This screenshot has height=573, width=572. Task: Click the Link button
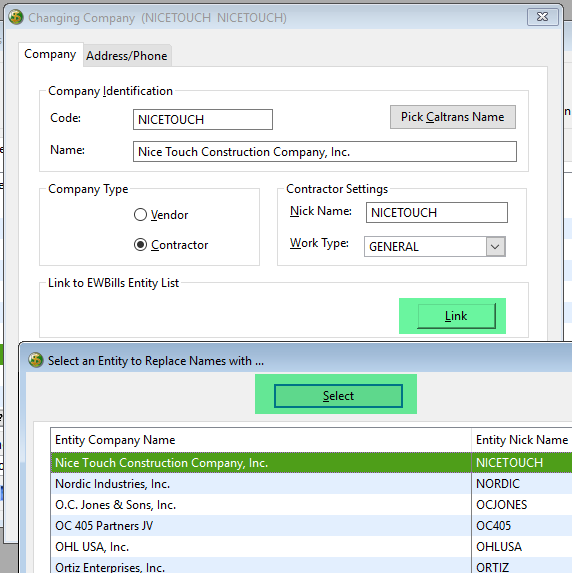point(457,316)
